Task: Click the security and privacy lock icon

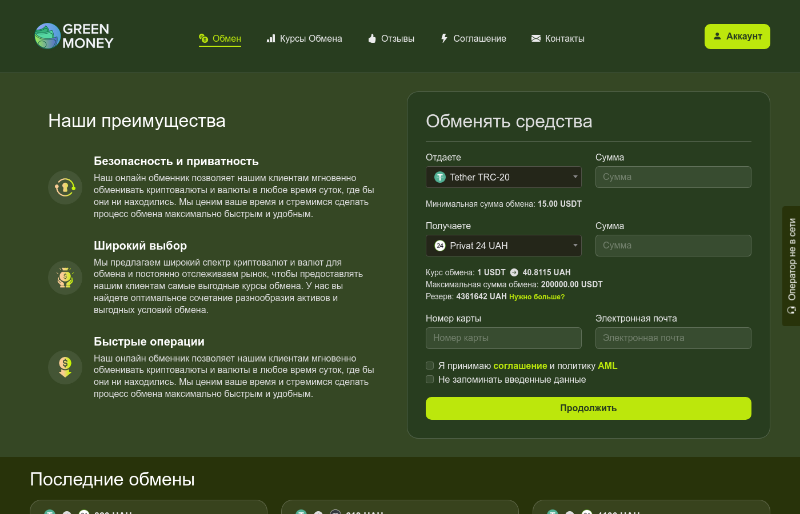Action: 65,186
